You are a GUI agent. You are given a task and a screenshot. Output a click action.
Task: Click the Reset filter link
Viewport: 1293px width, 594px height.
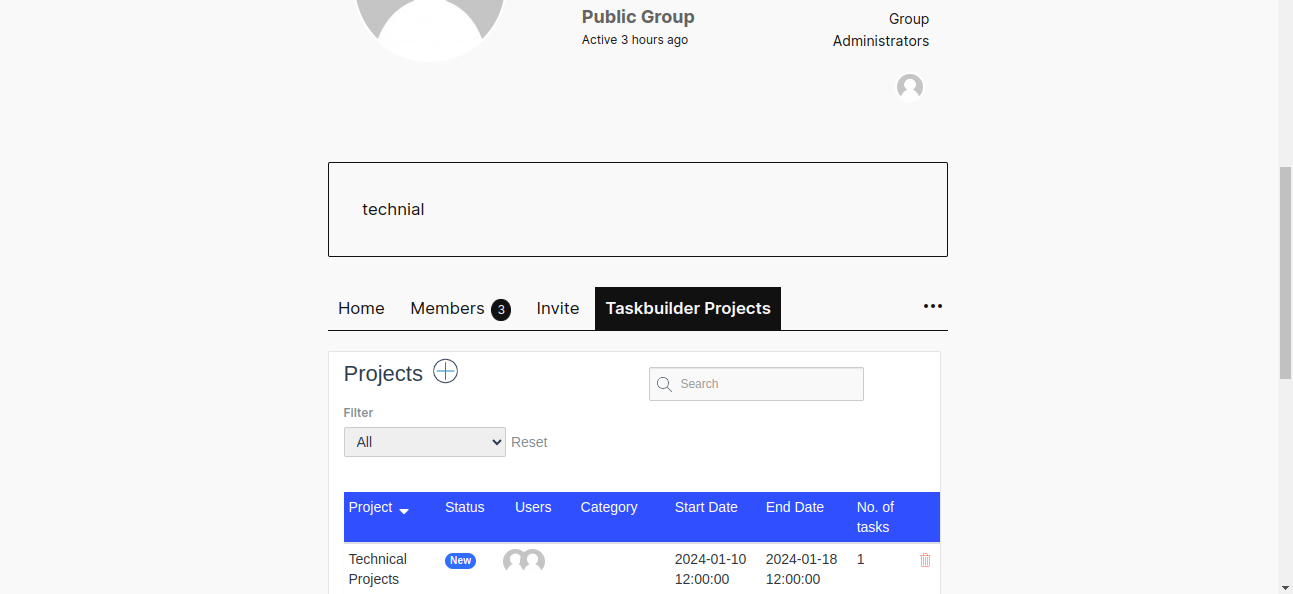[x=529, y=441]
